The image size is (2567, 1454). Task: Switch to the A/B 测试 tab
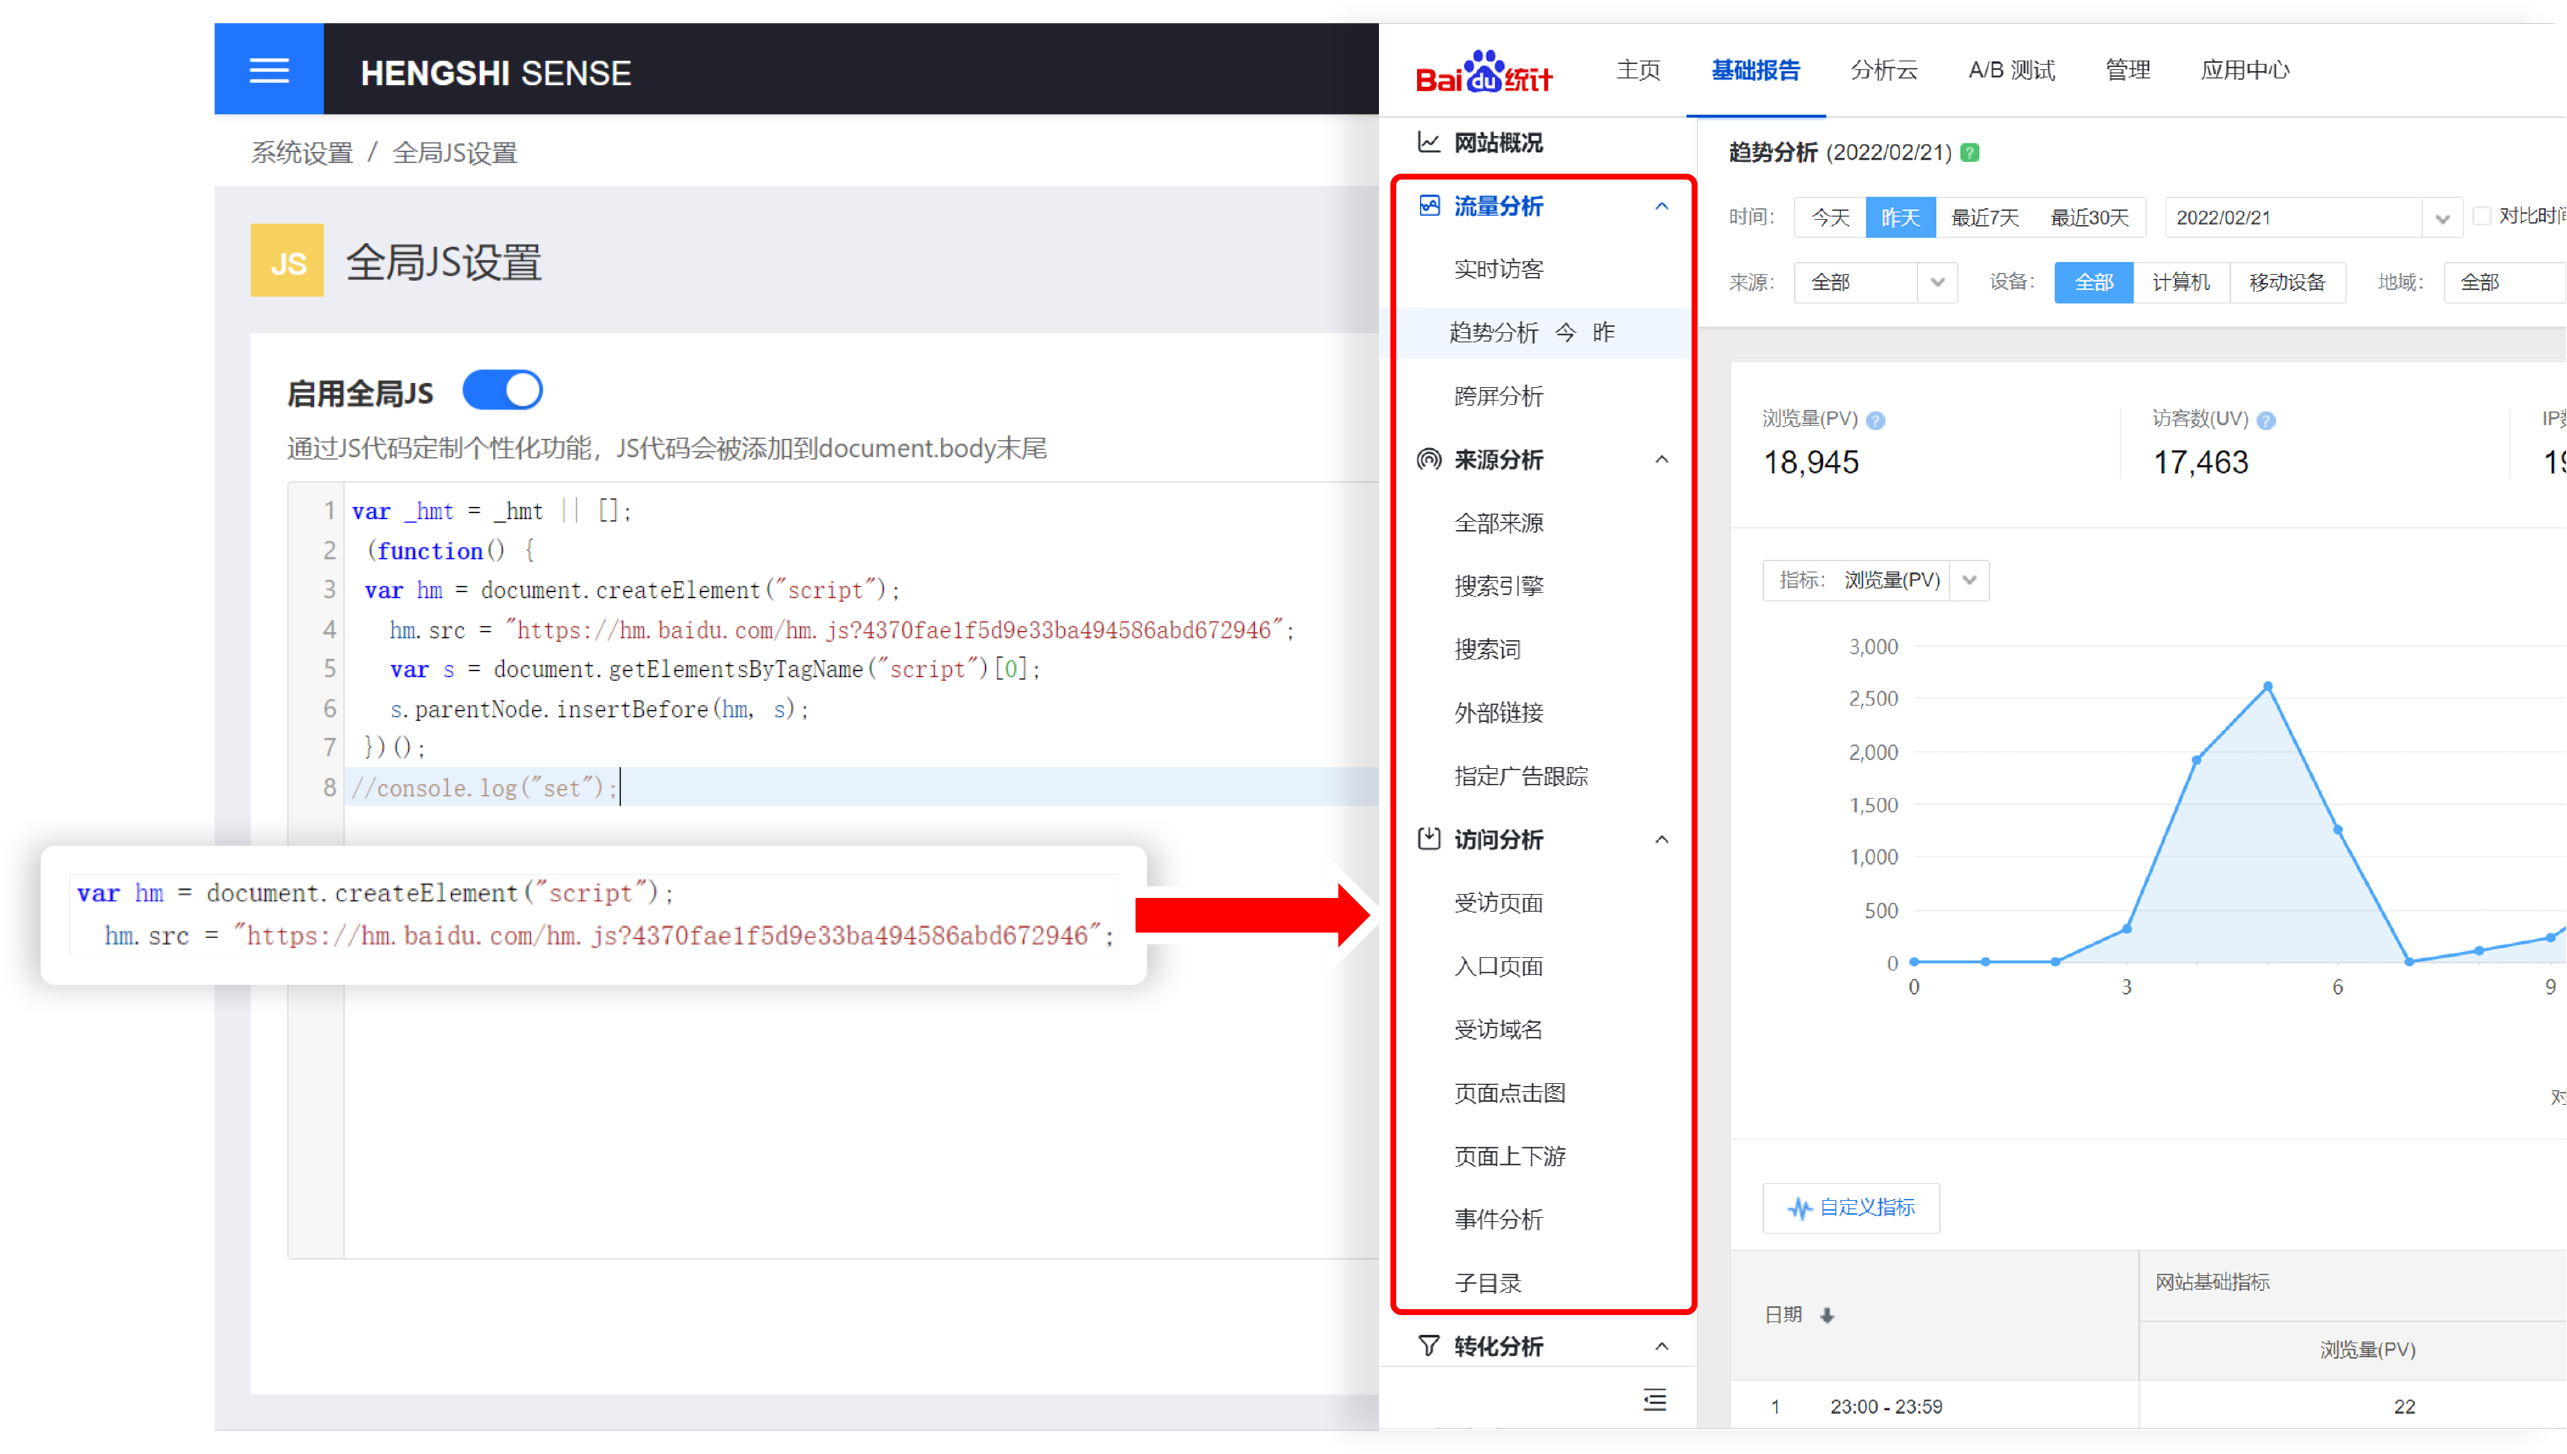pyautogui.click(x=2011, y=70)
